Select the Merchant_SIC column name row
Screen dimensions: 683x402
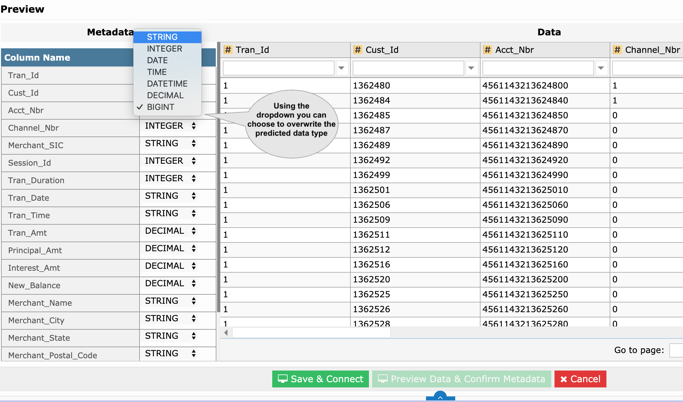coord(70,145)
